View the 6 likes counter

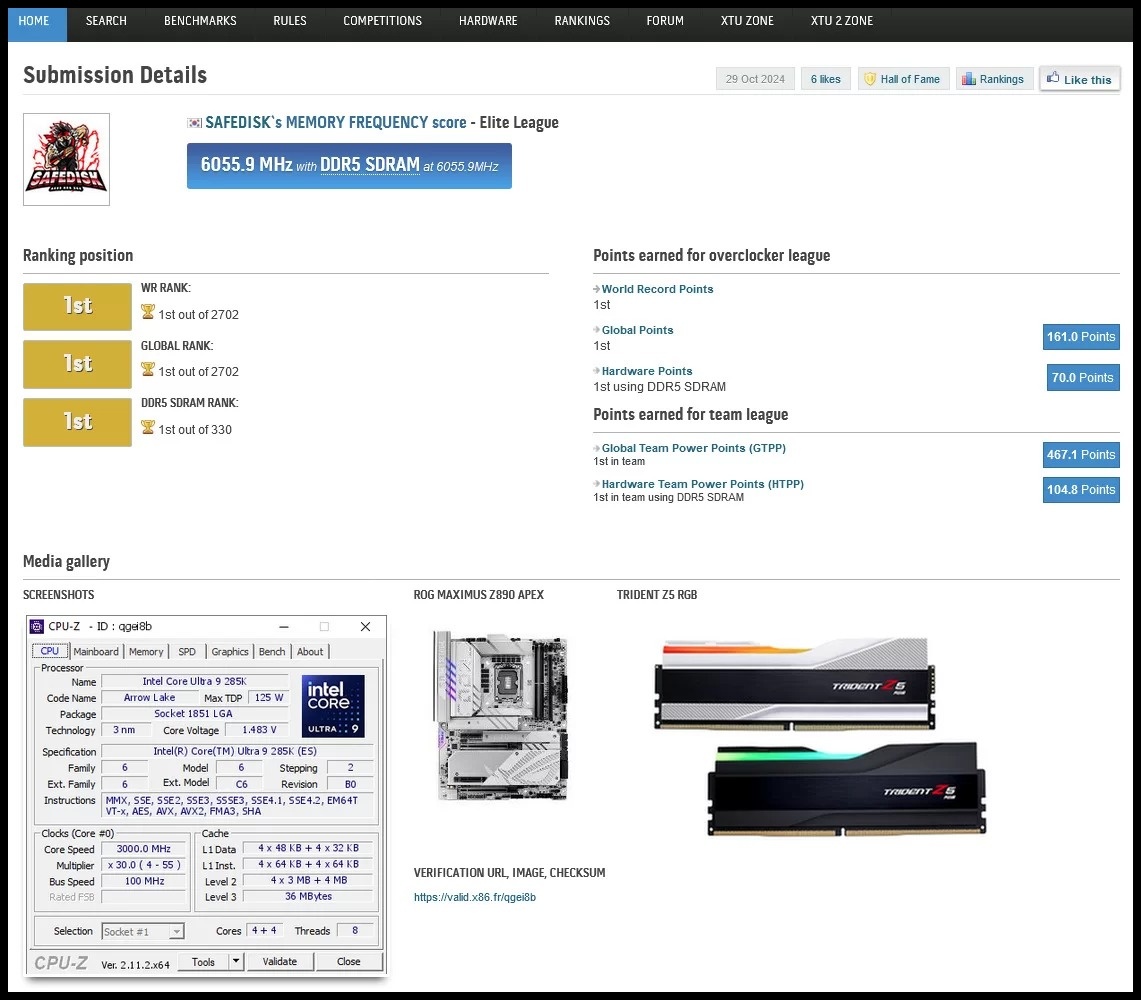point(825,79)
